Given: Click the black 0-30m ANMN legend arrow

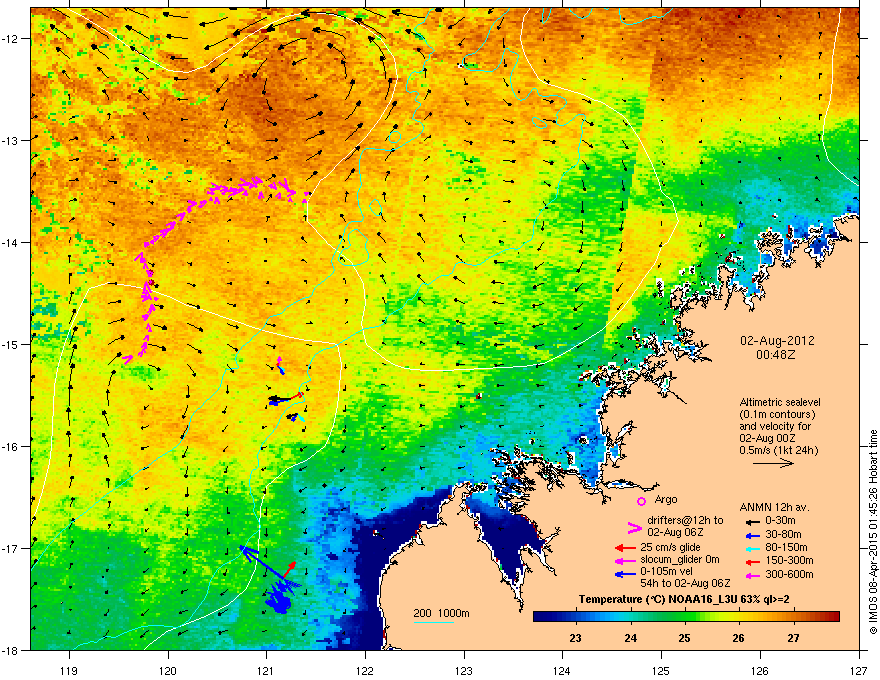Looking at the screenshot, I should [751, 521].
